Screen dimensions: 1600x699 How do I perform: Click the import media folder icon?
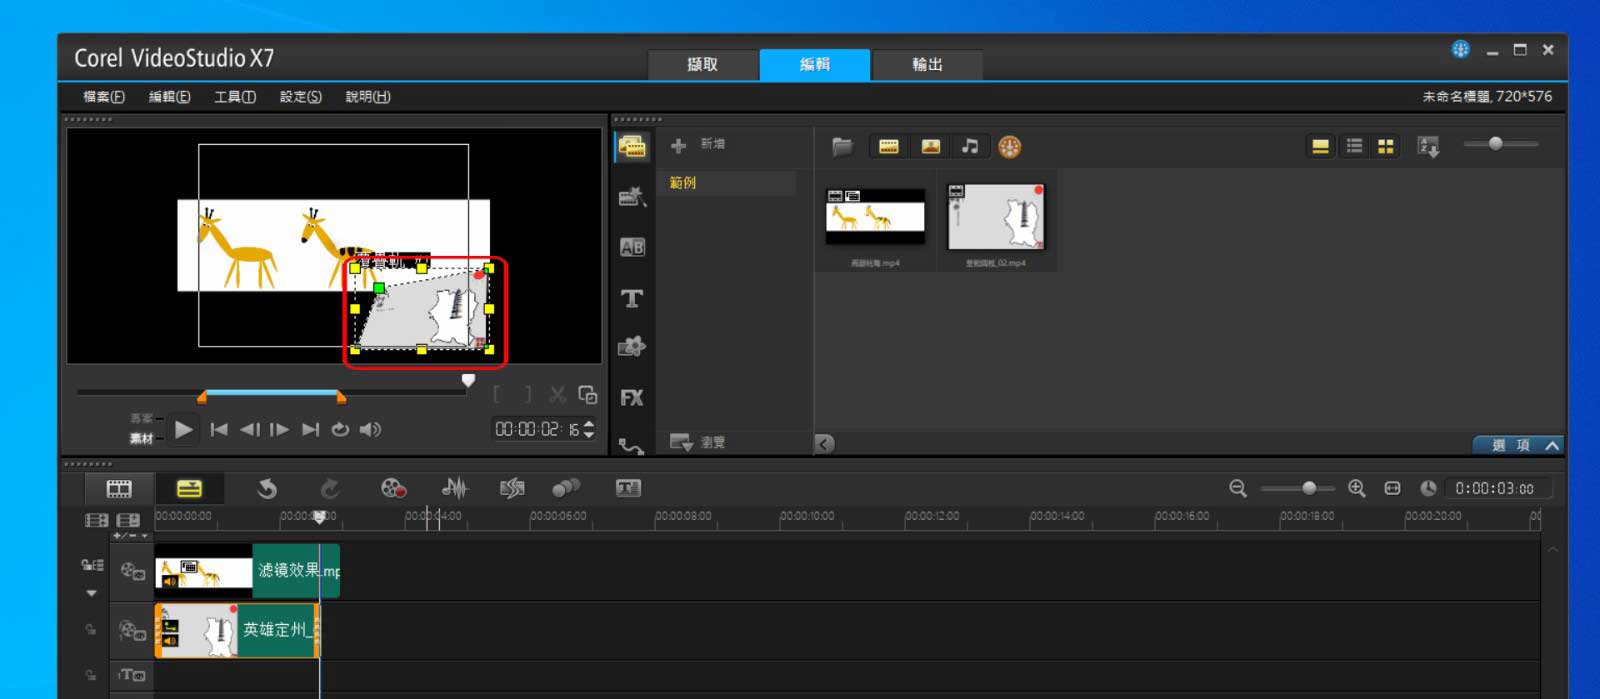pos(843,147)
